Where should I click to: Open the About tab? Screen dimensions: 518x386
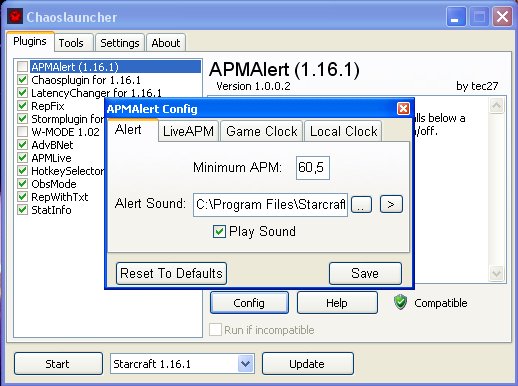pos(166,43)
